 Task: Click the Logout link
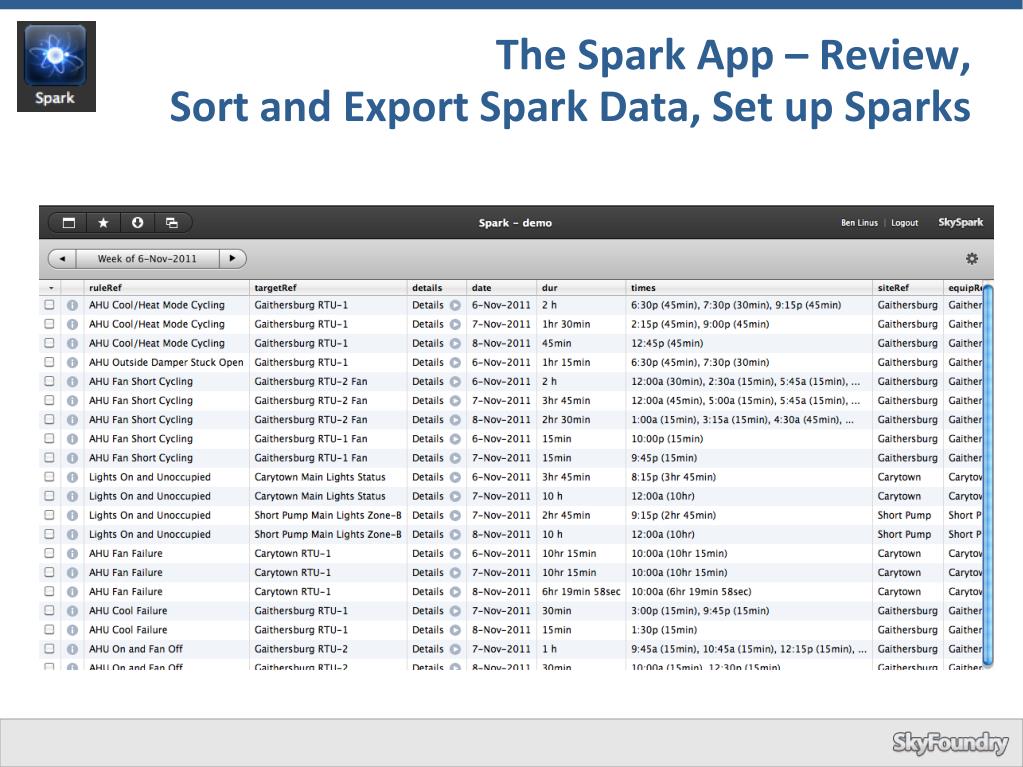click(904, 222)
